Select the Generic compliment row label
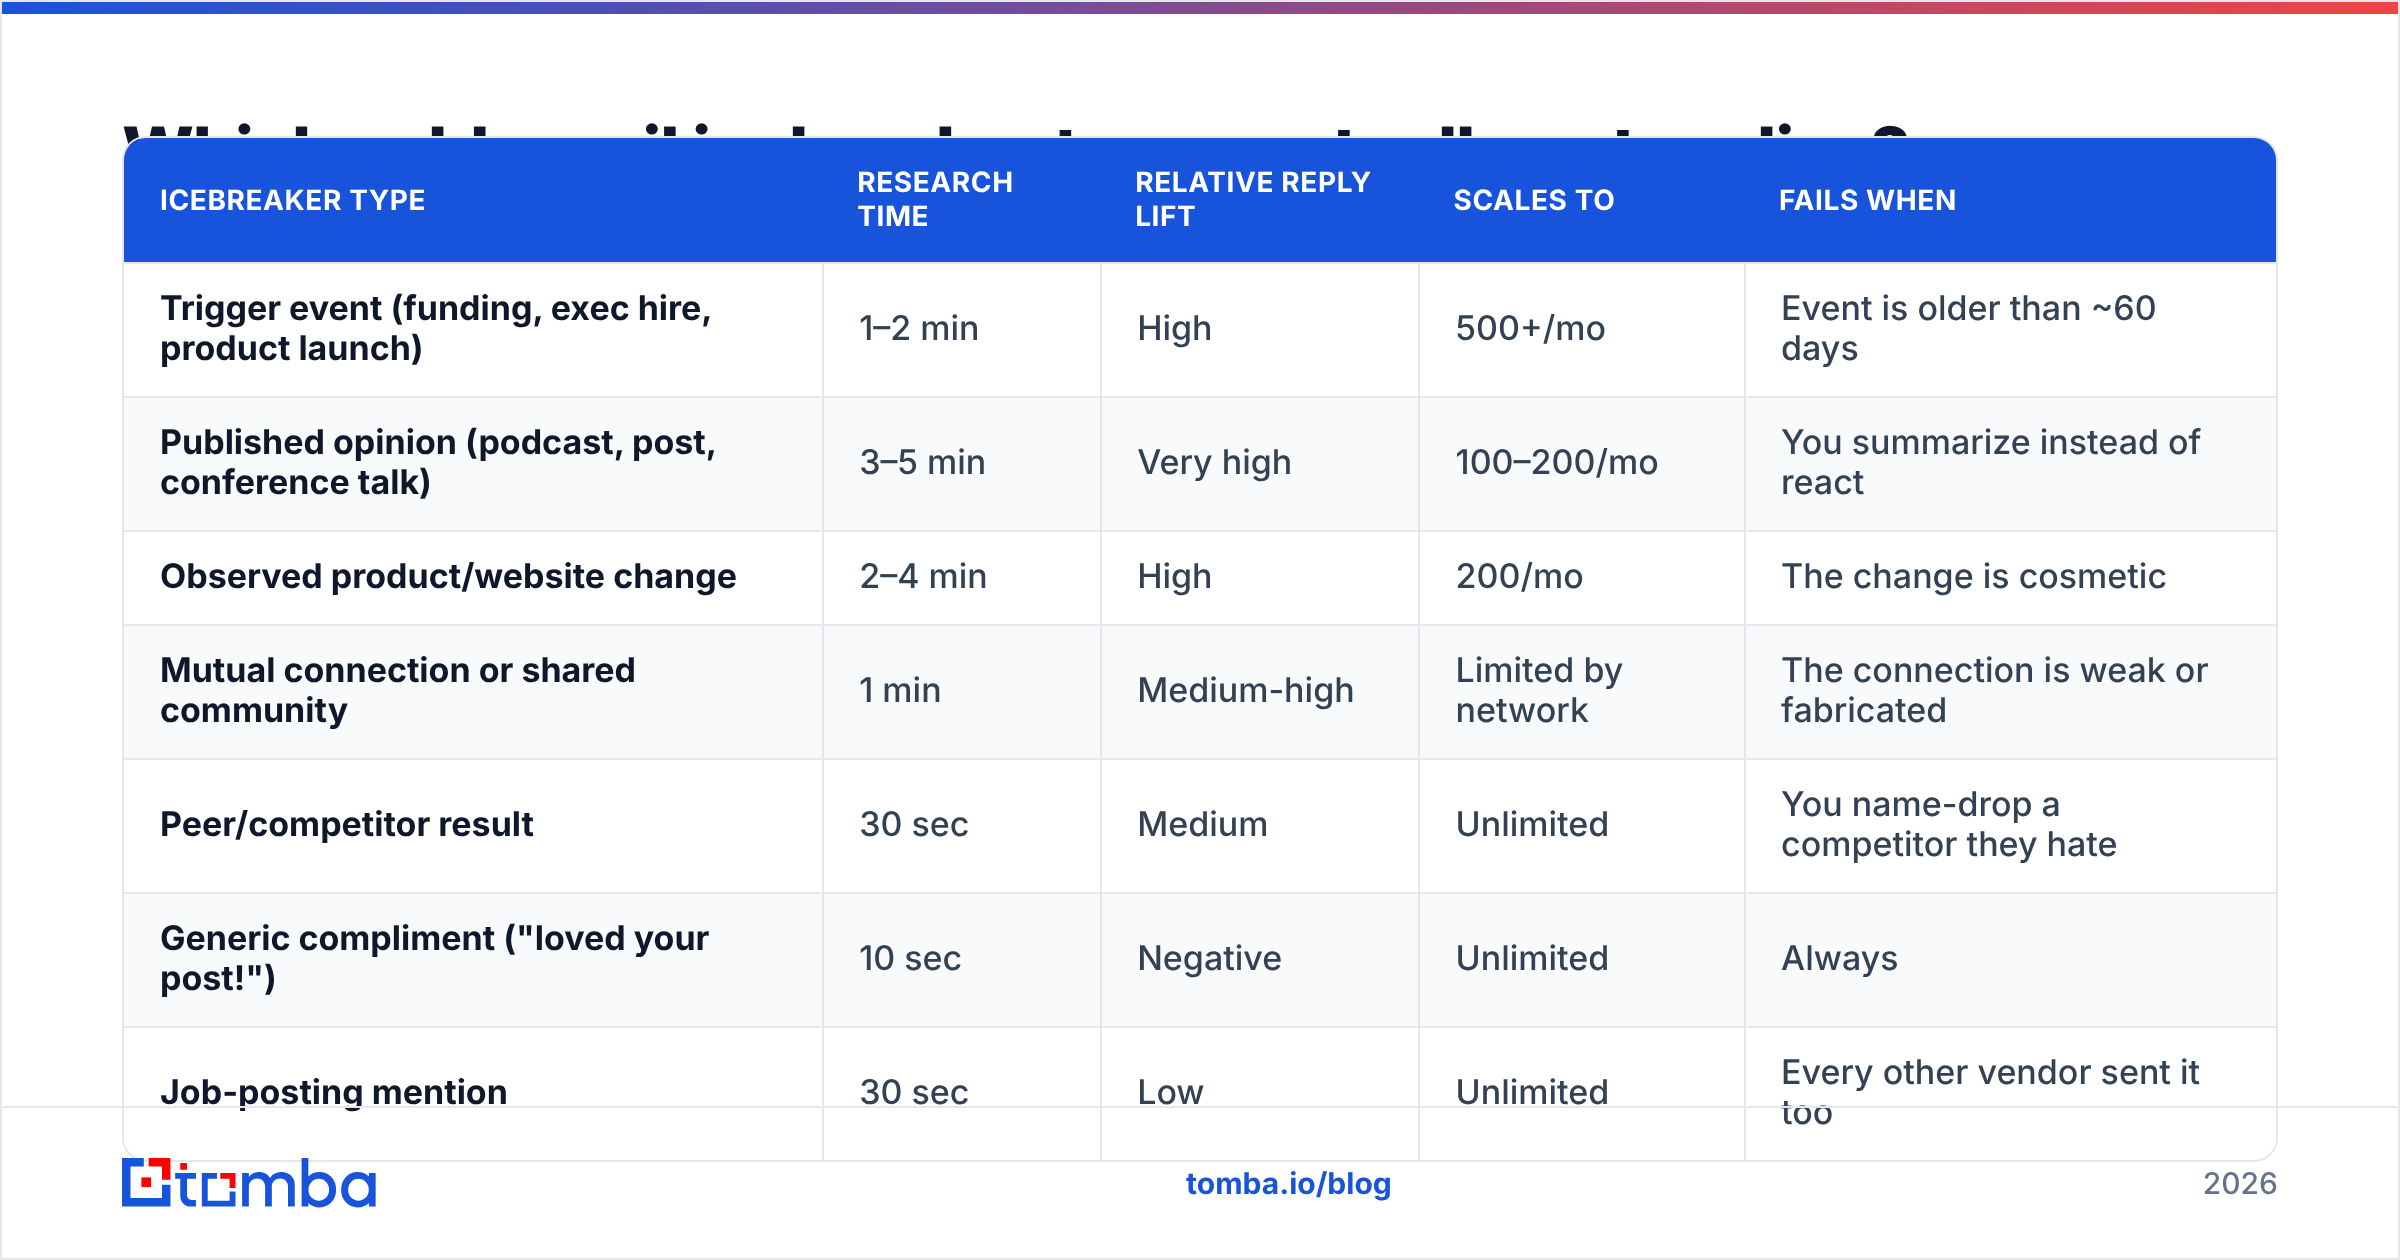Viewport: 2400px width, 1260px height. click(434, 958)
